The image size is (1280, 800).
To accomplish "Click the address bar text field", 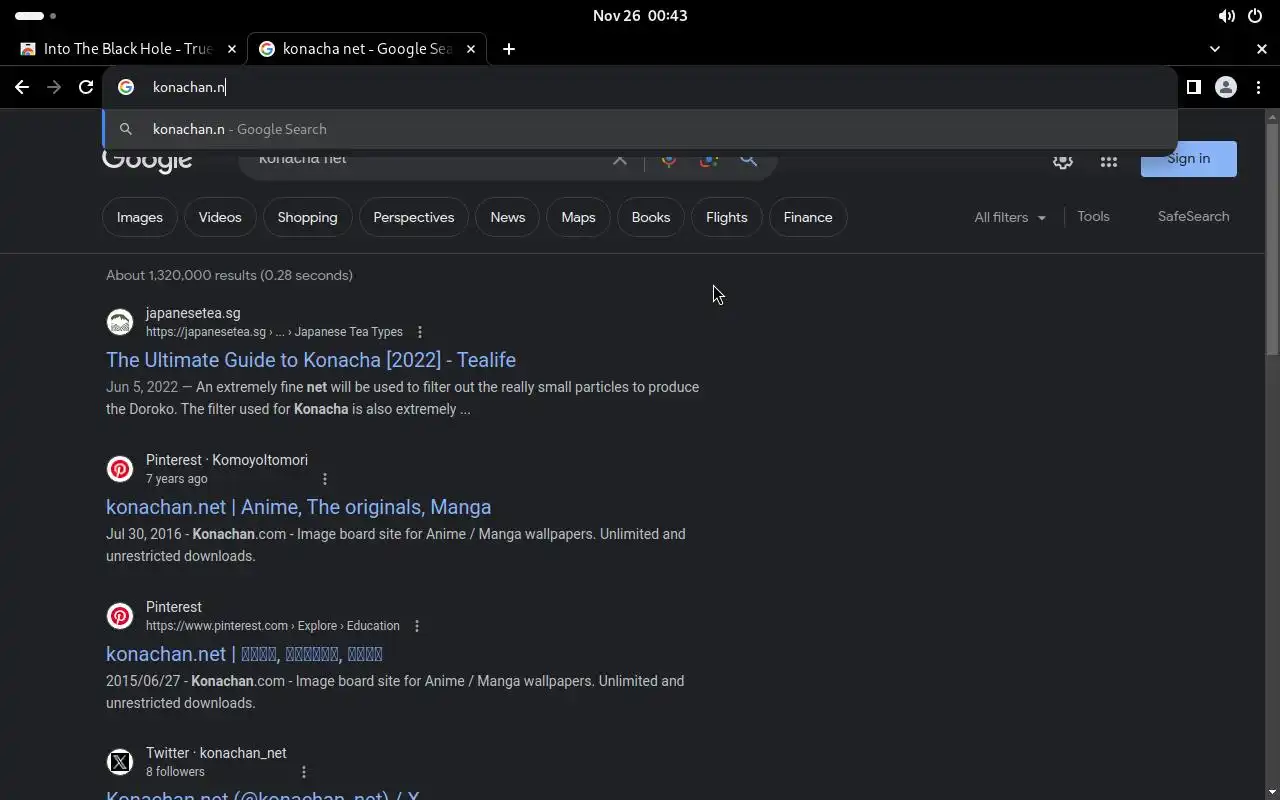I will click(x=640, y=87).
